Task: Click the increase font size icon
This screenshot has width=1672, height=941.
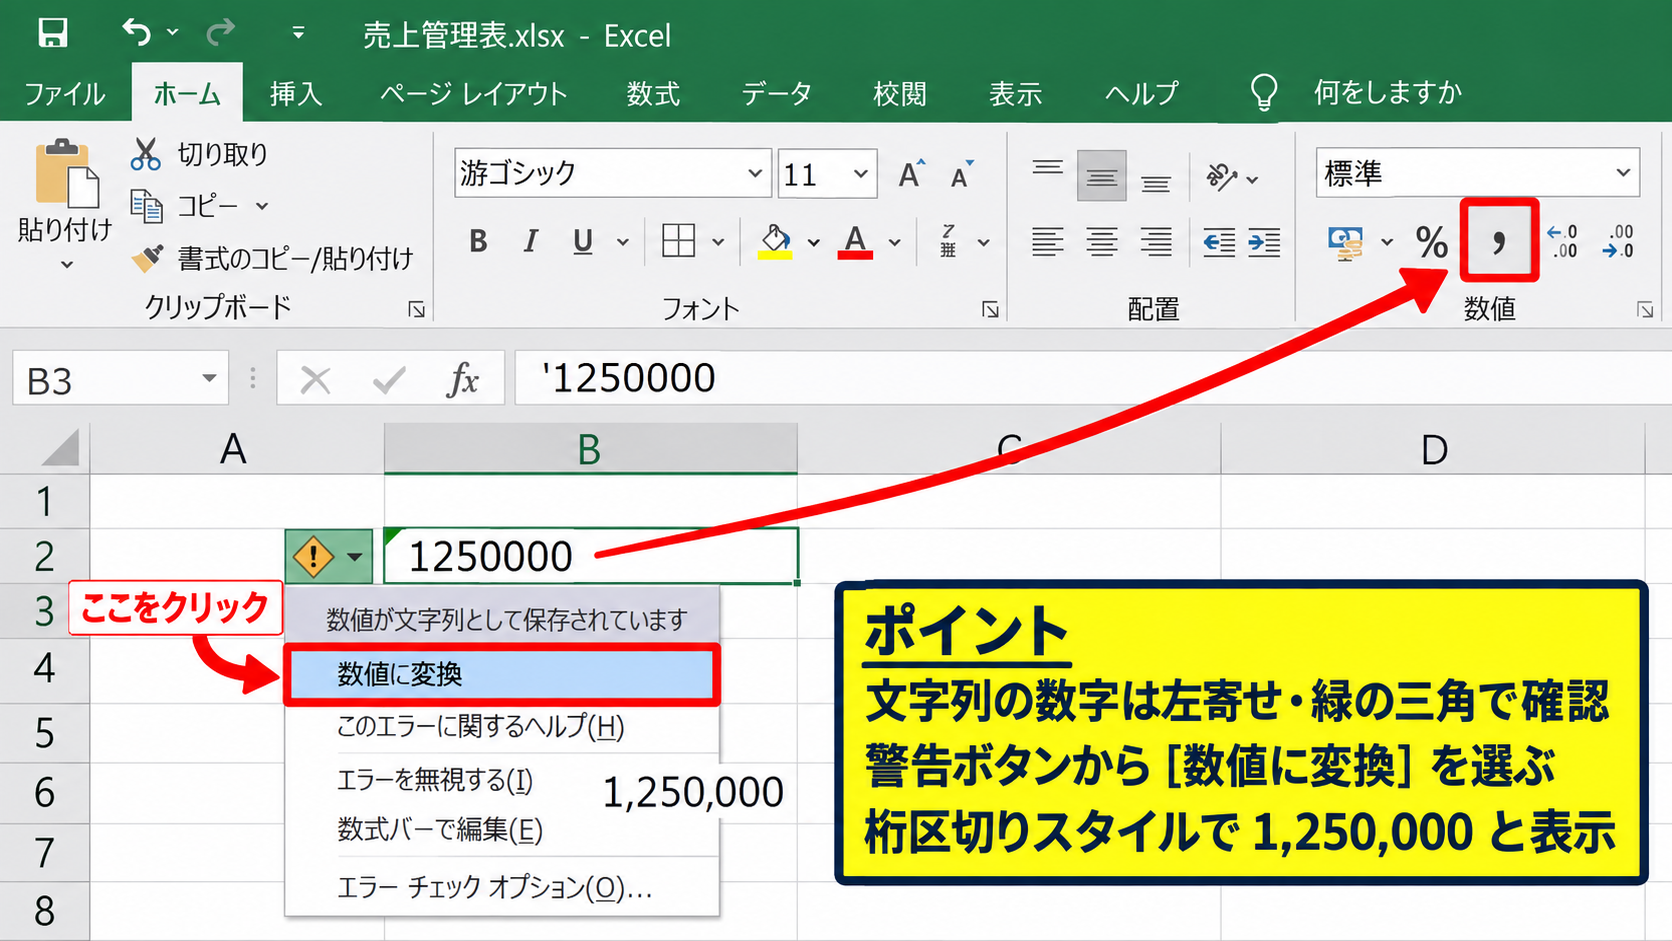Action: pos(911,174)
